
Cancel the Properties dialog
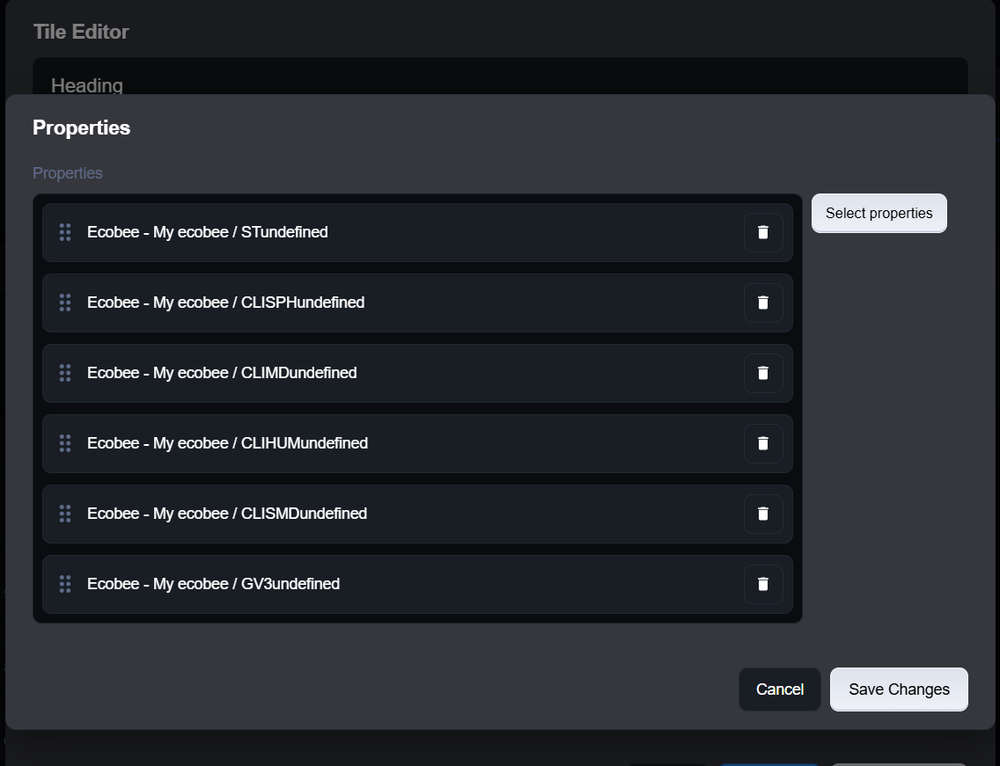[779, 689]
